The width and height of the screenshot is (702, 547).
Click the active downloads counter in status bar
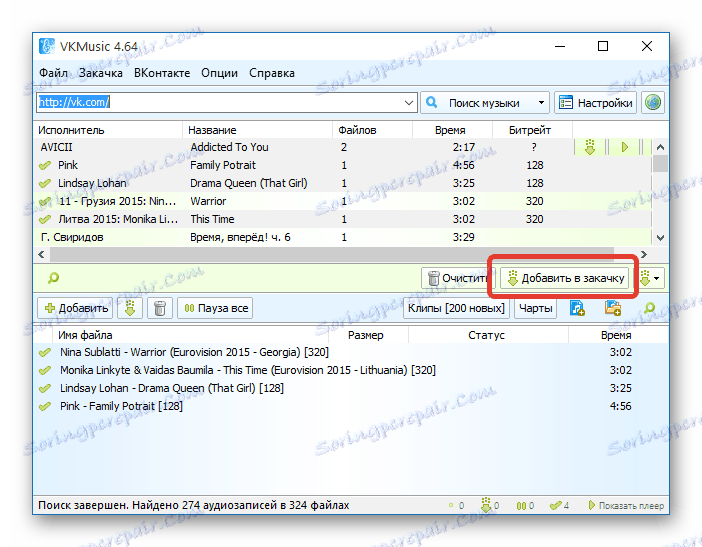[x=490, y=505]
